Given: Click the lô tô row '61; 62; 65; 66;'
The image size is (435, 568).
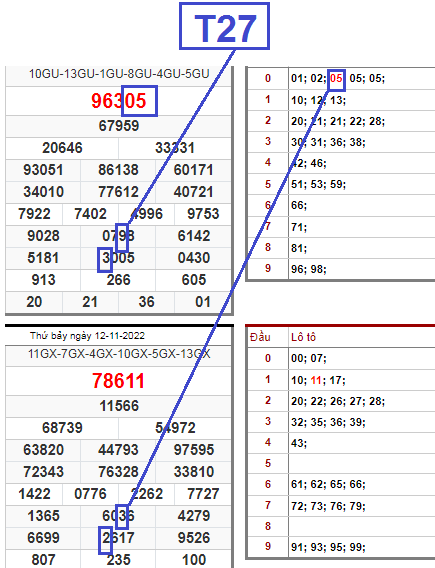Looking at the screenshot, I should pos(328,484).
